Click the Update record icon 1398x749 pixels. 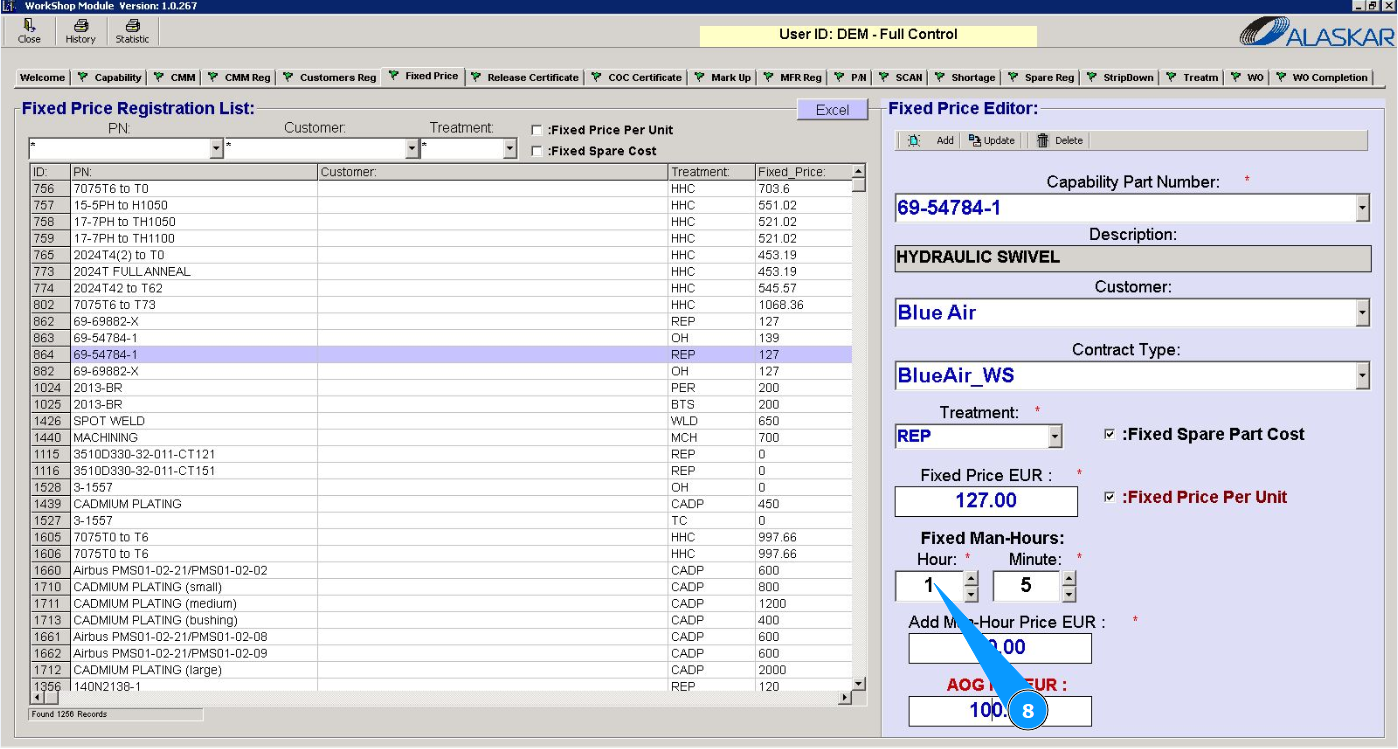tap(975, 141)
